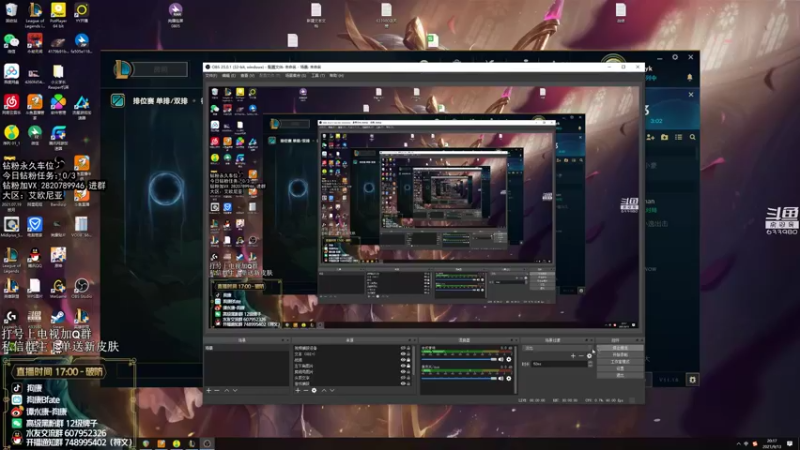Viewport: 800px width, 450px height.
Task: Click 设置 button in OBS controls
Action: [x=620, y=368]
